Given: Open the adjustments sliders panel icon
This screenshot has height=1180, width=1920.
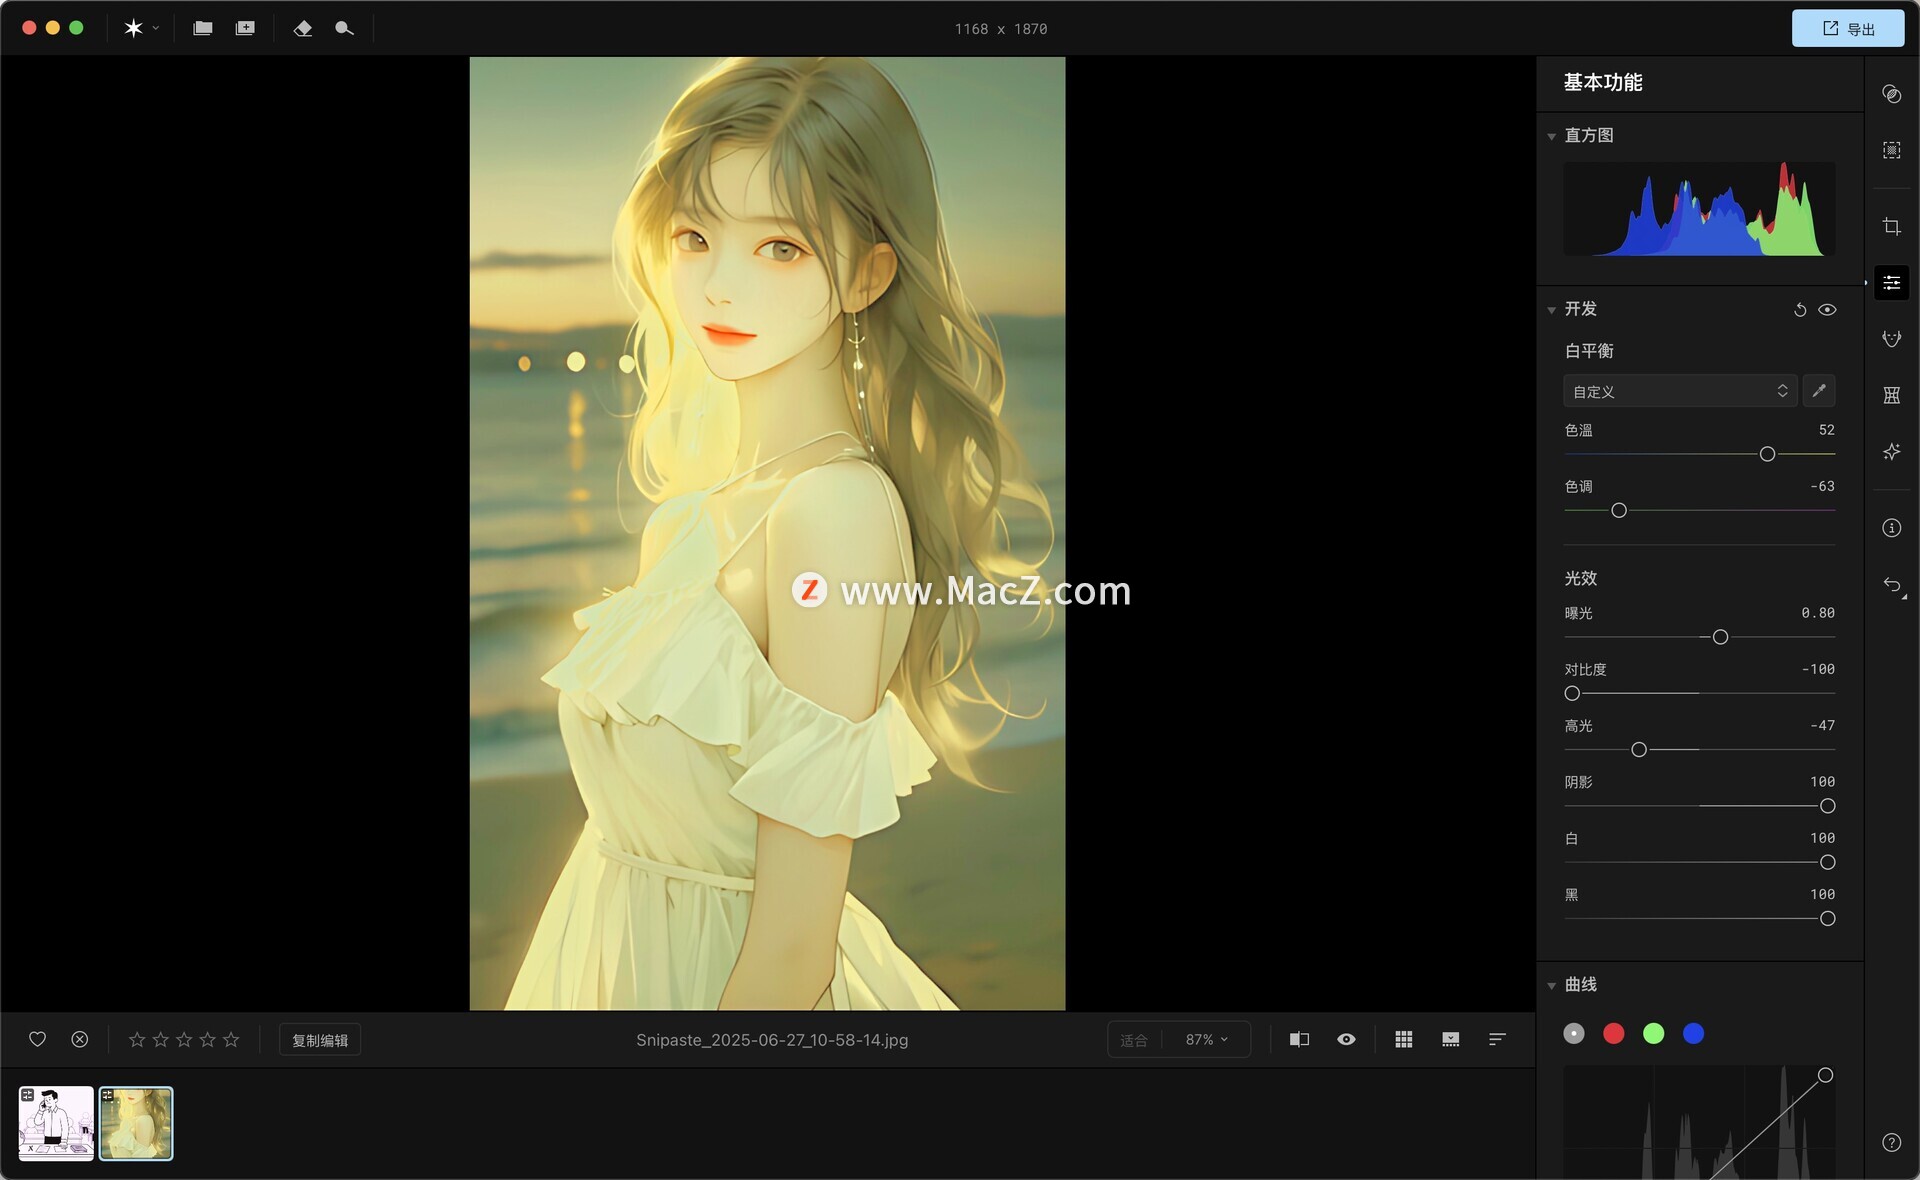Looking at the screenshot, I should 1891,283.
